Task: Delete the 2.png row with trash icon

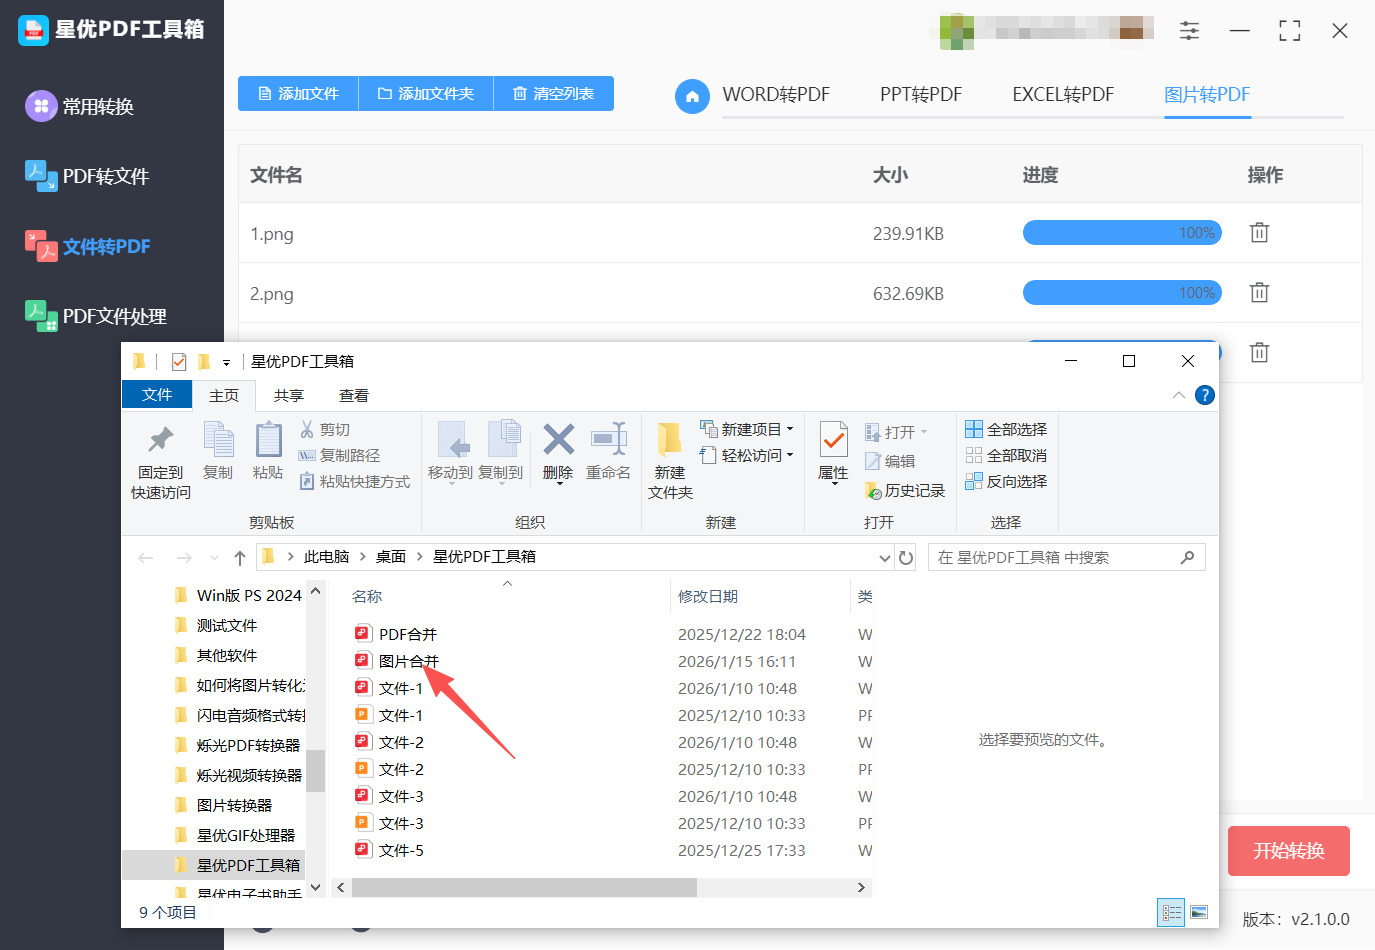Action: tap(1259, 293)
